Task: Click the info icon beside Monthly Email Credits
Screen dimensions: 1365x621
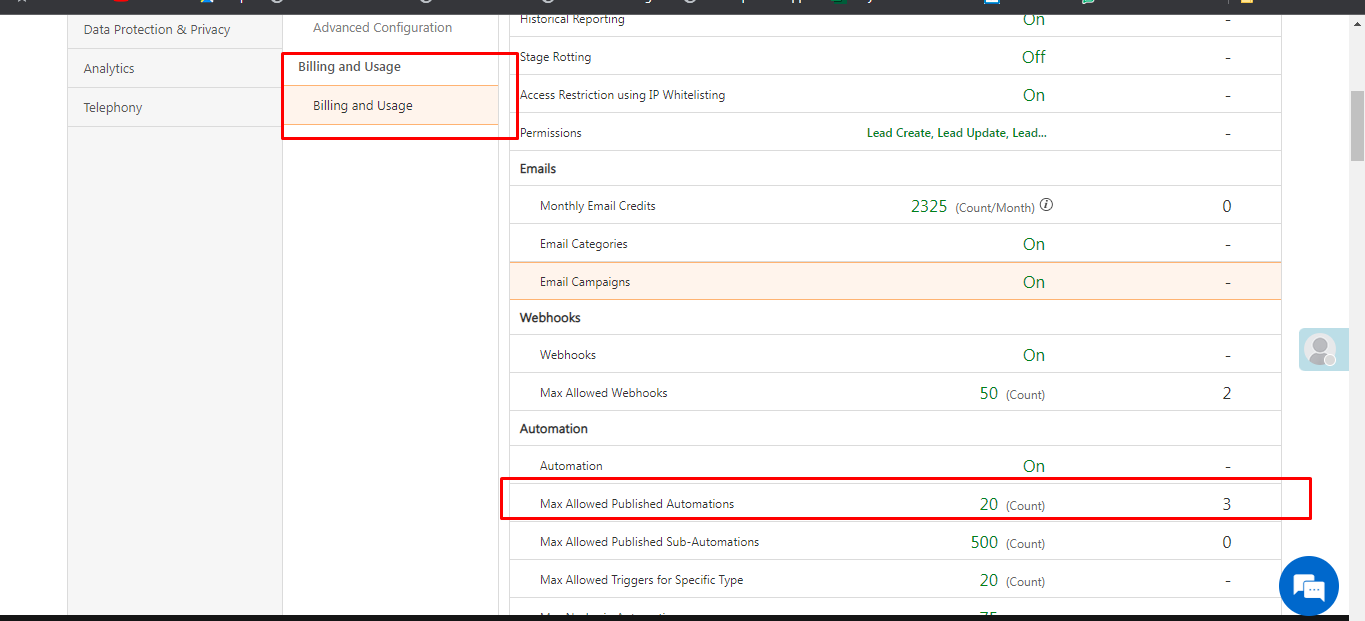Action: click(x=1046, y=205)
